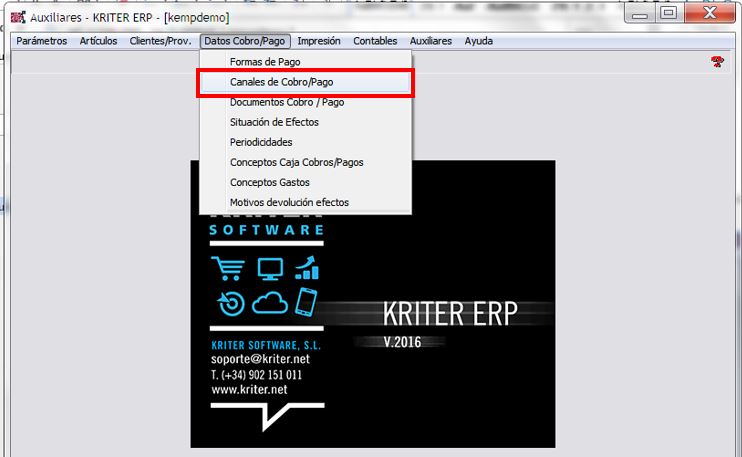
Task: Open Motivos devolución efectos
Action: pos(305,202)
